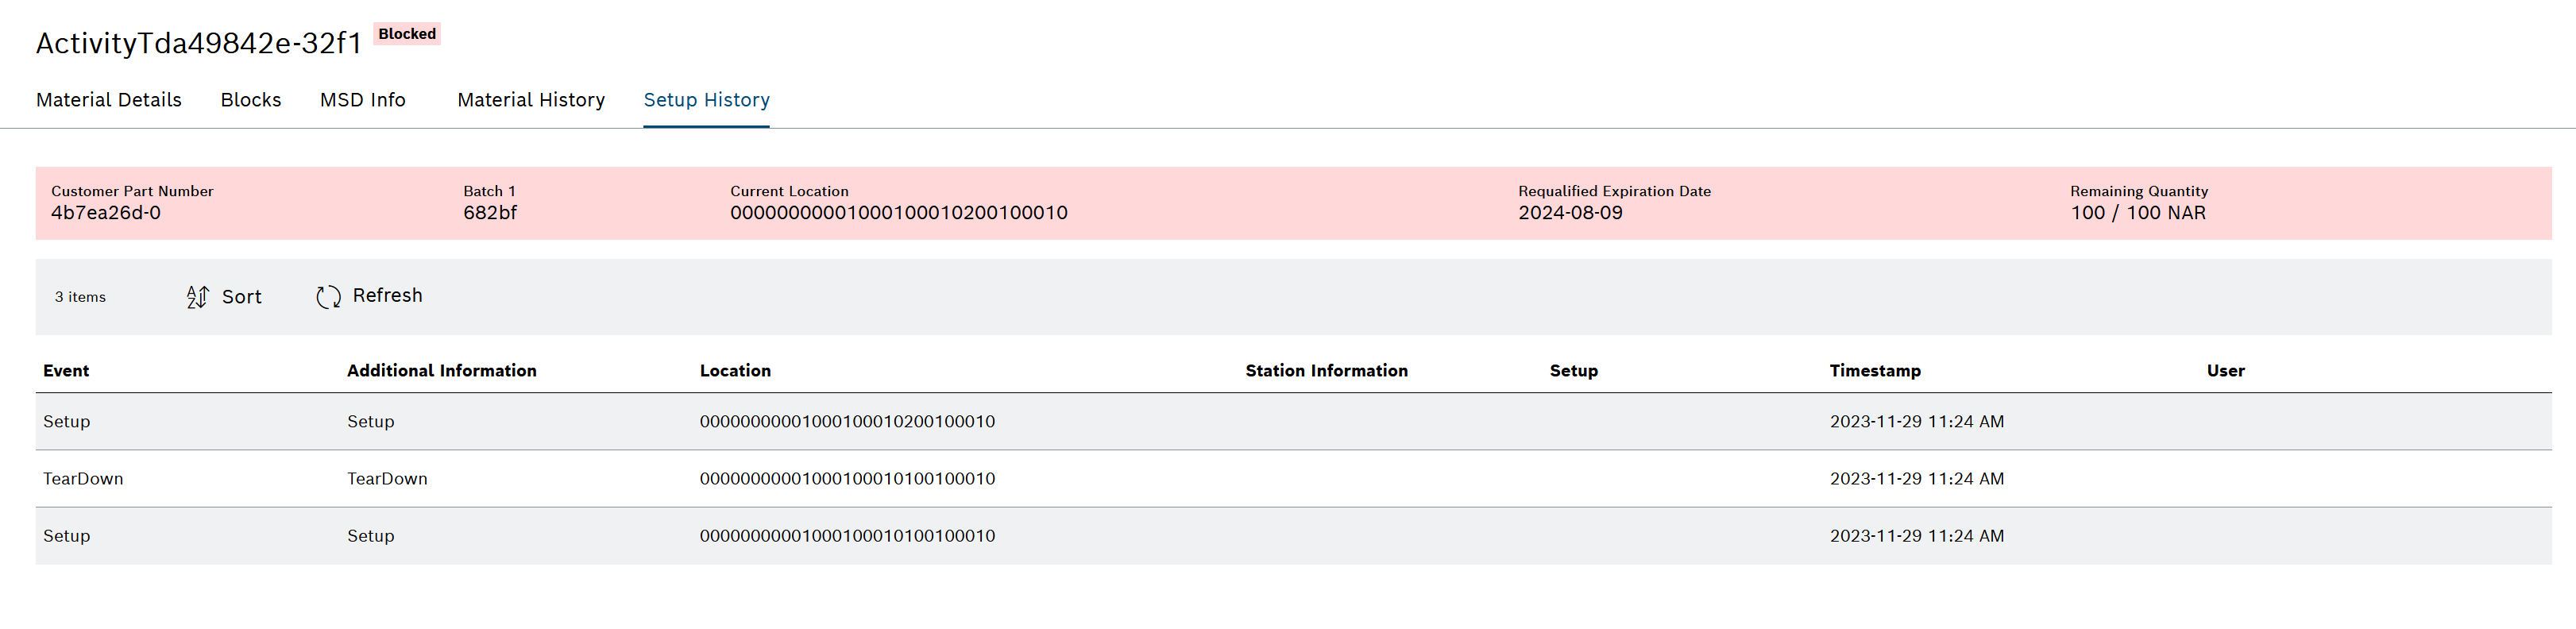
Task: Select the first Setup event row
Action: 1294,422
